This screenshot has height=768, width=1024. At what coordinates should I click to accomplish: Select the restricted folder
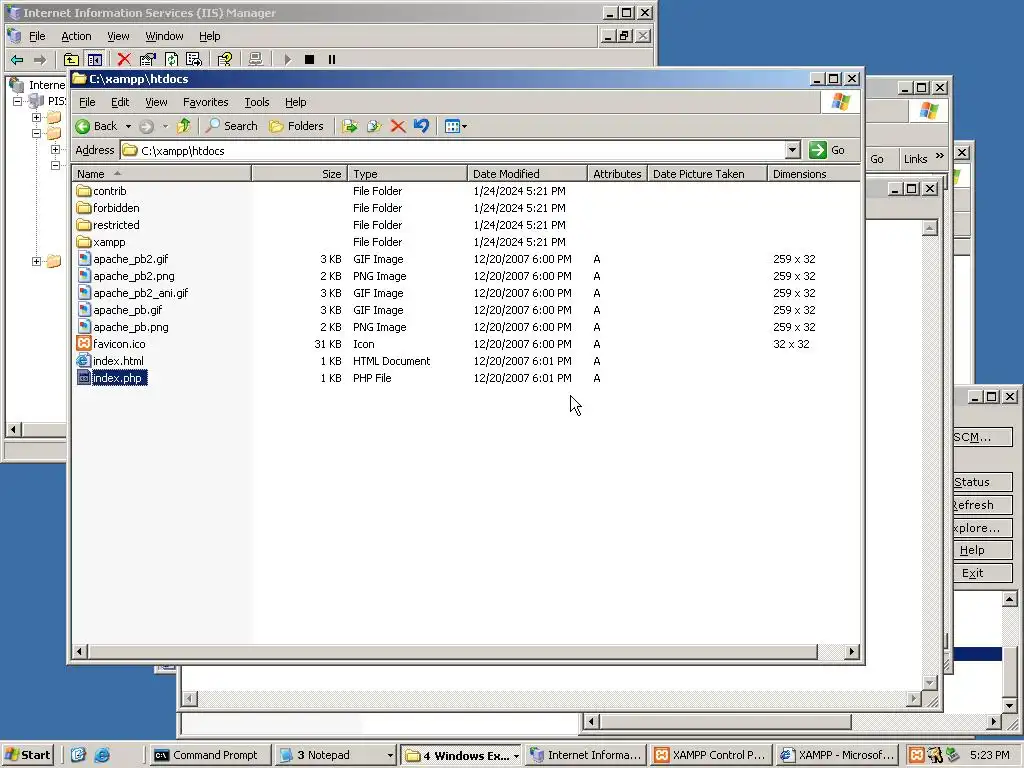pos(108,225)
